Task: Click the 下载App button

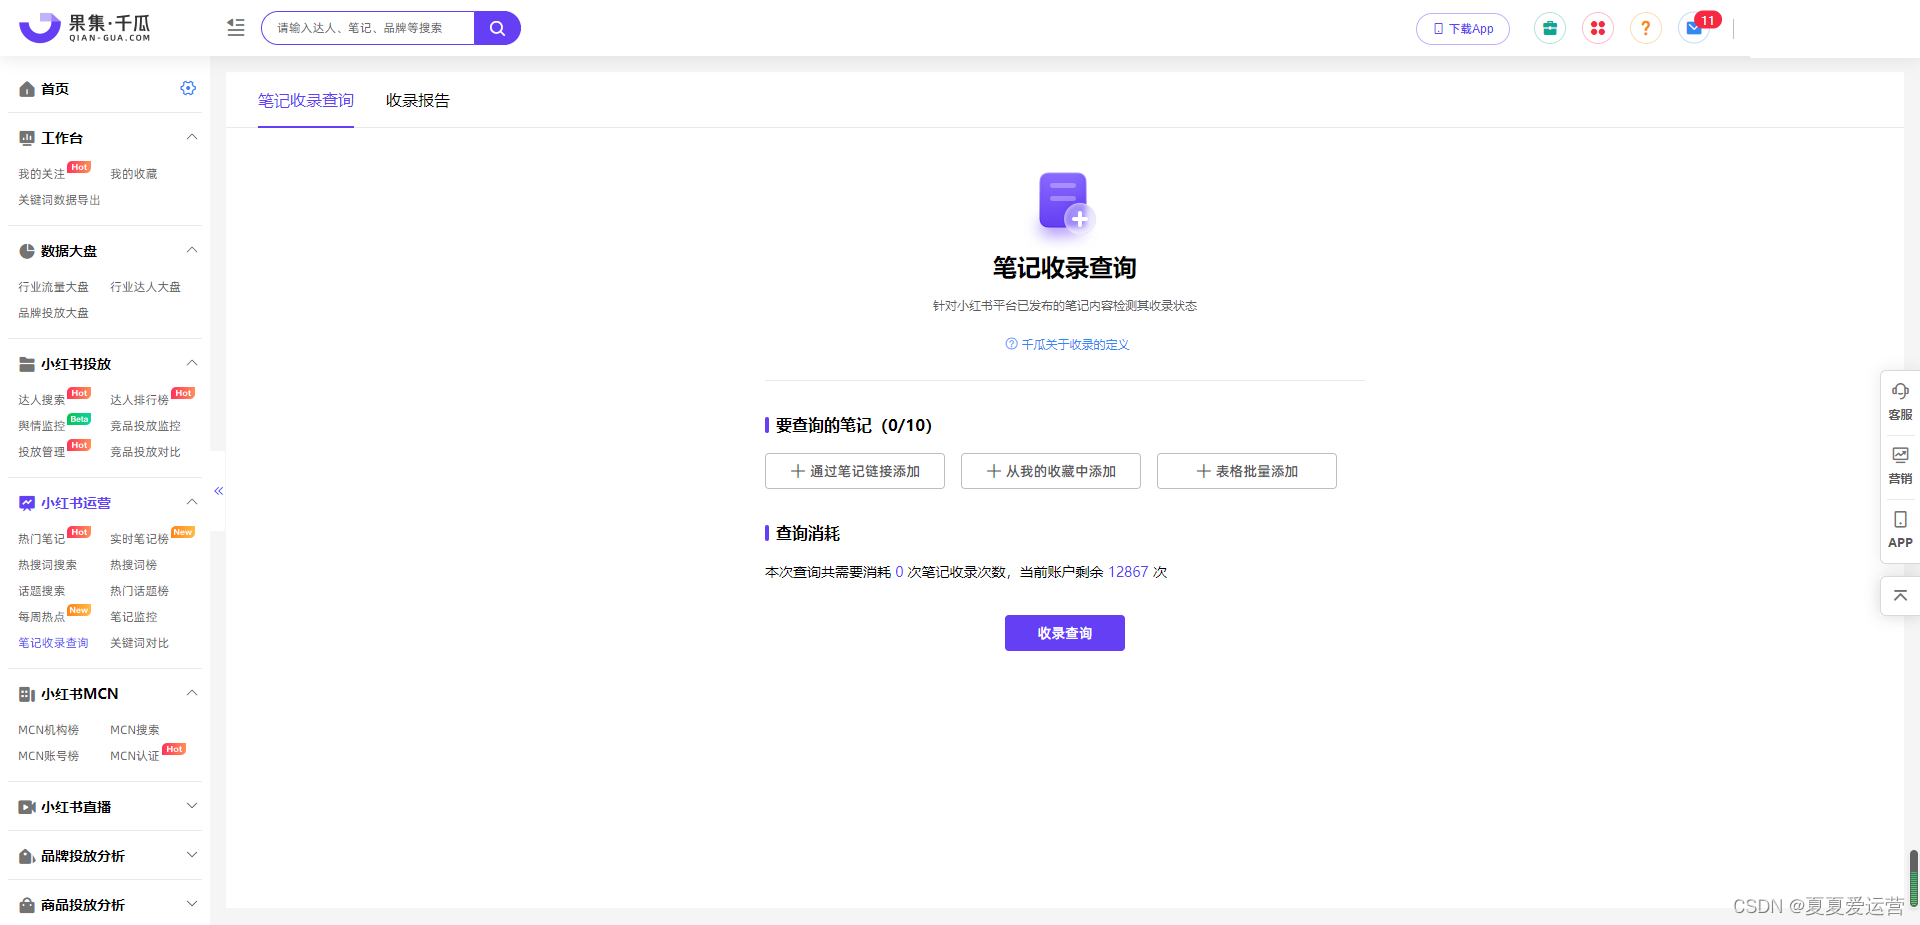Action: 1463,28
